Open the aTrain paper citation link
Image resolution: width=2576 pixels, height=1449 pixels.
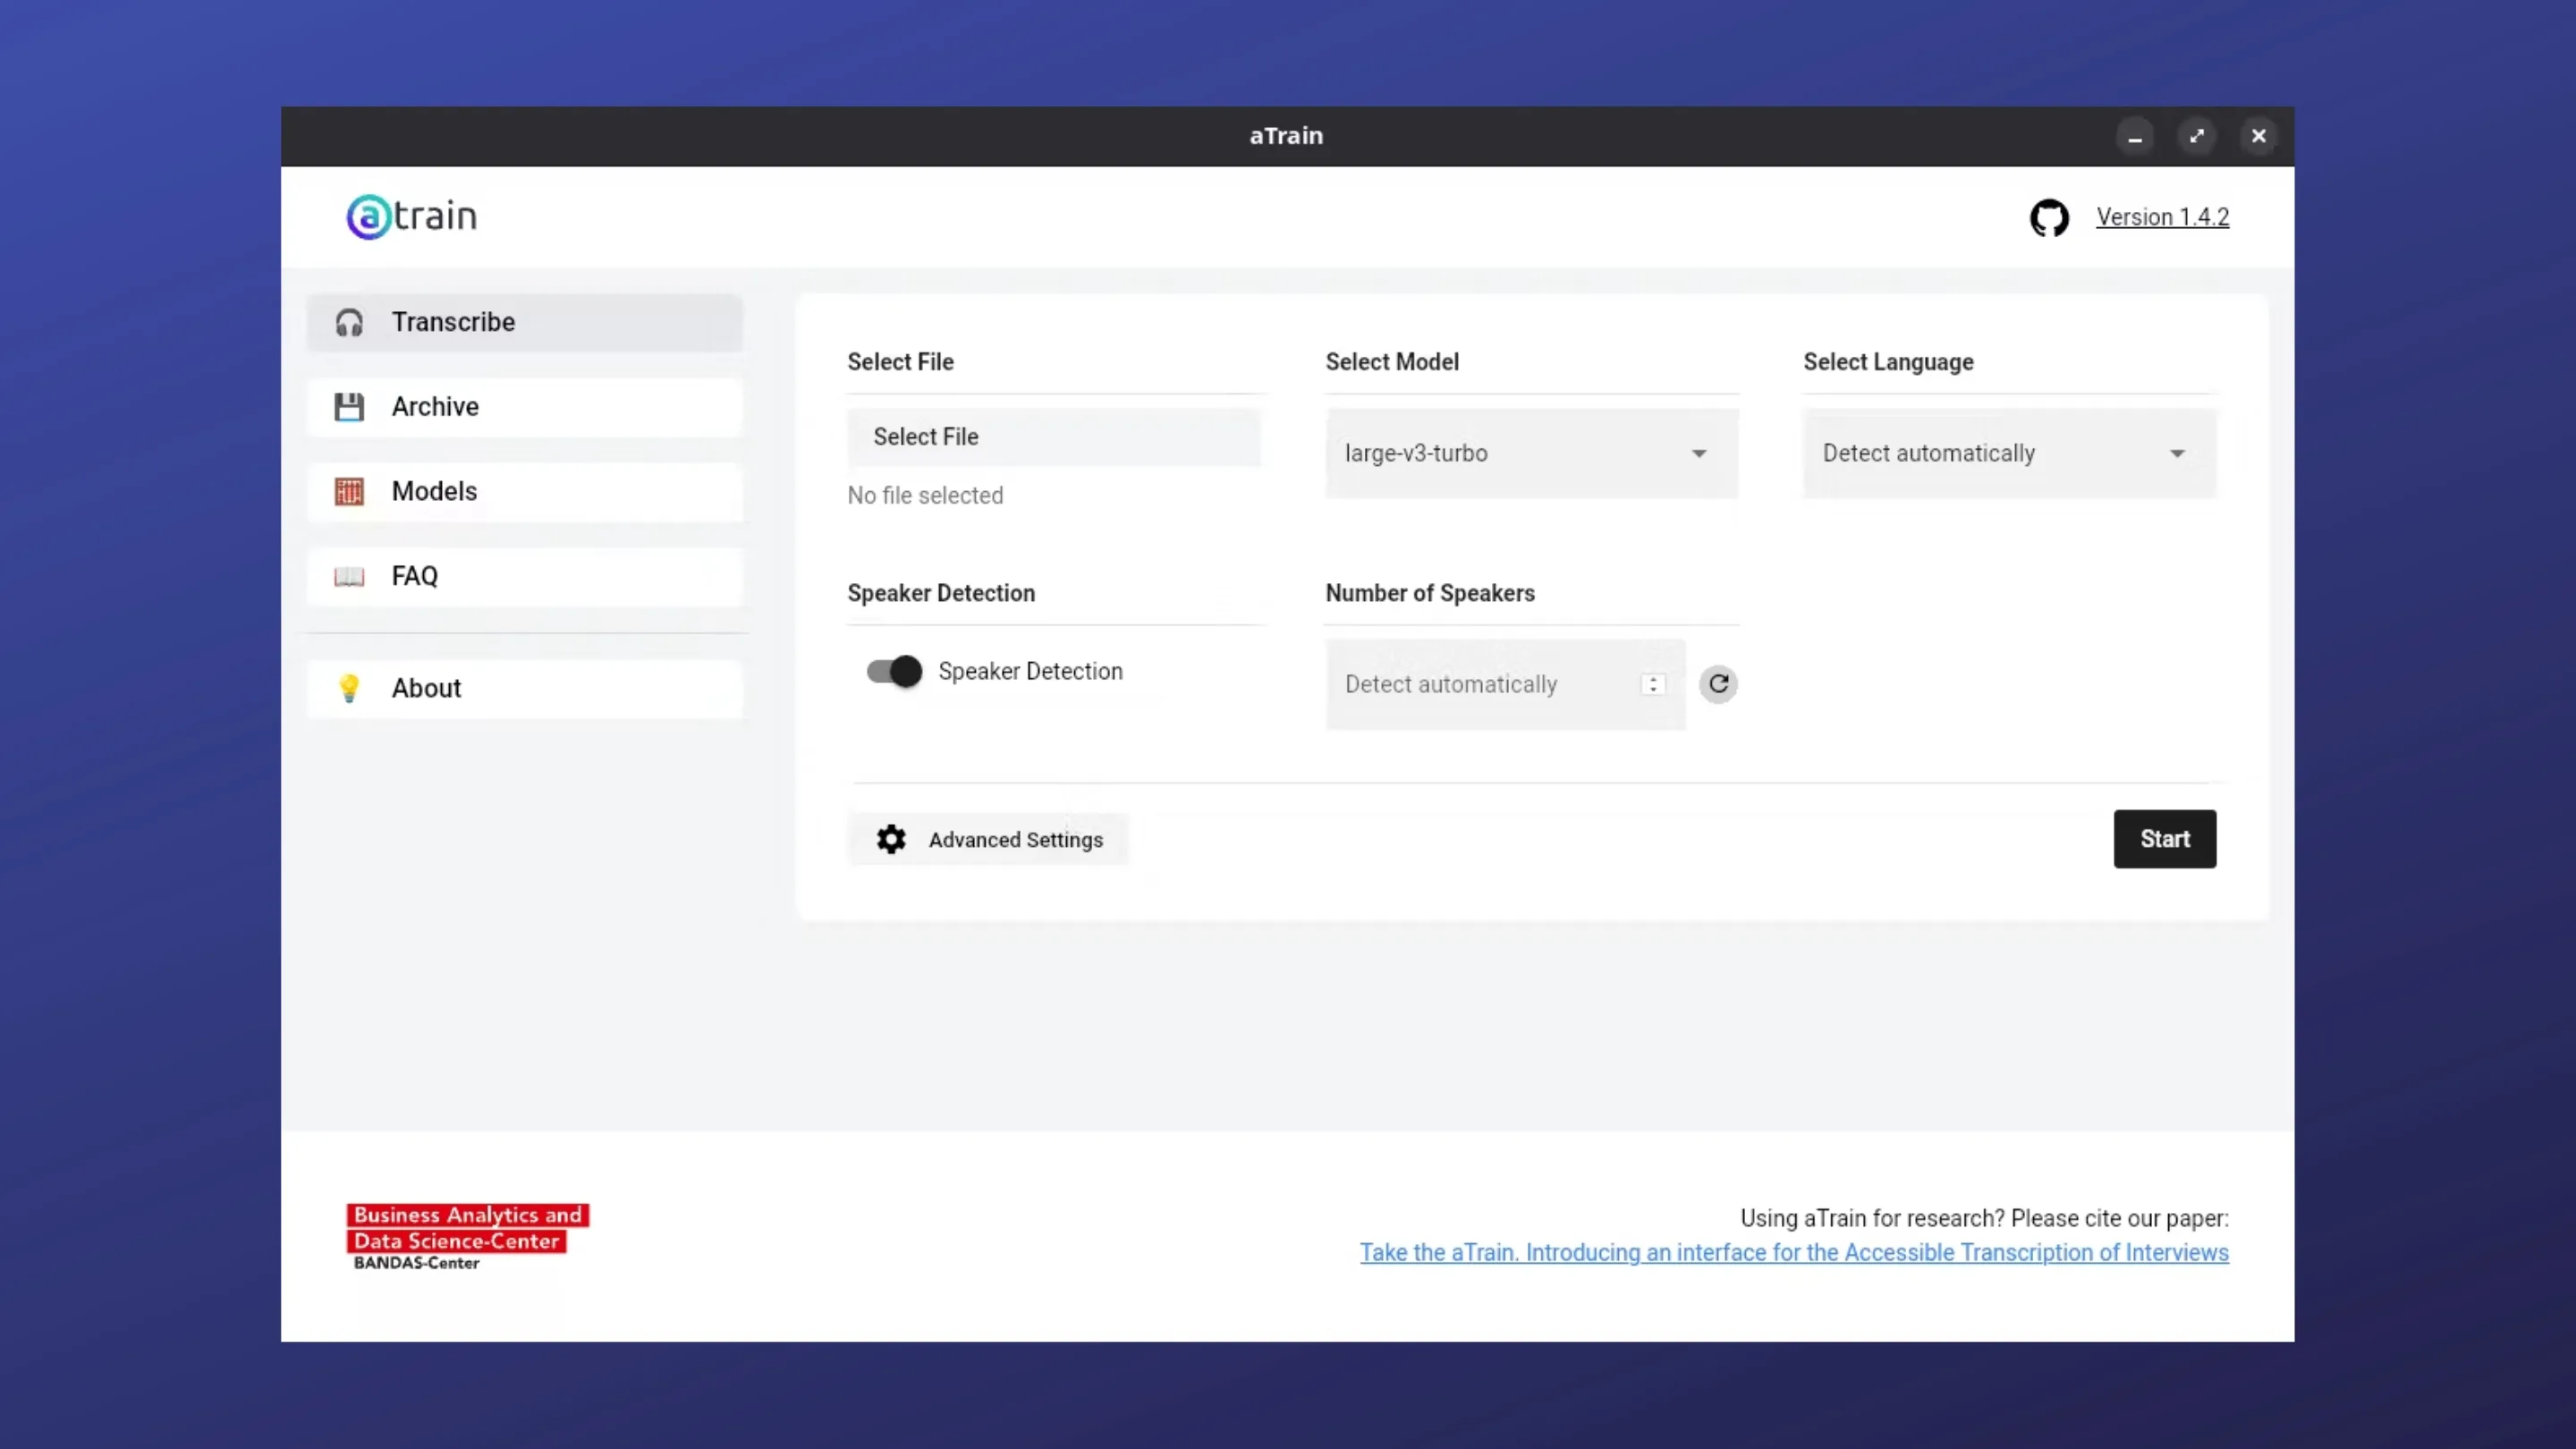1794,1252
